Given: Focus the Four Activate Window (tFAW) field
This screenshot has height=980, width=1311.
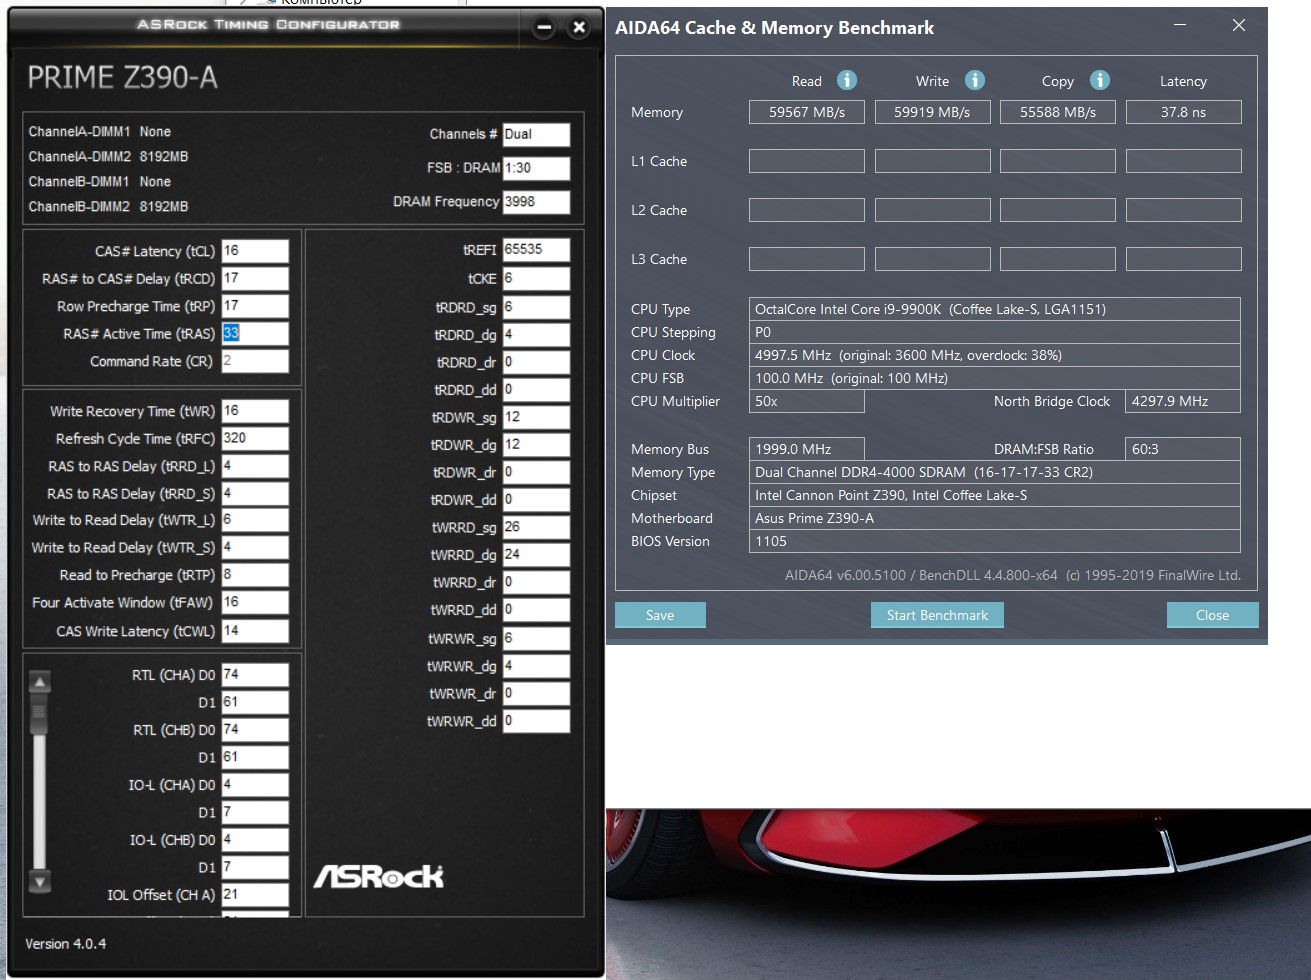Looking at the screenshot, I should tap(255, 602).
